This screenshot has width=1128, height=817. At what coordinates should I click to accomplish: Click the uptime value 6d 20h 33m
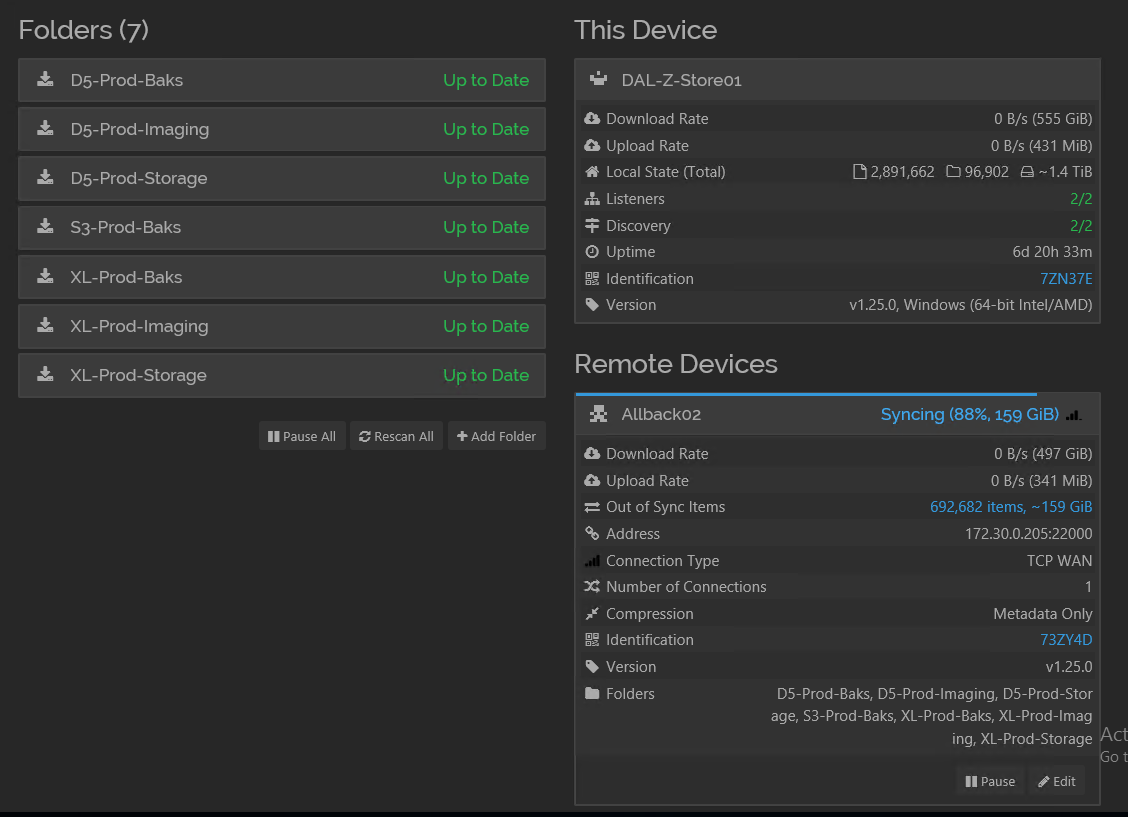(1052, 252)
